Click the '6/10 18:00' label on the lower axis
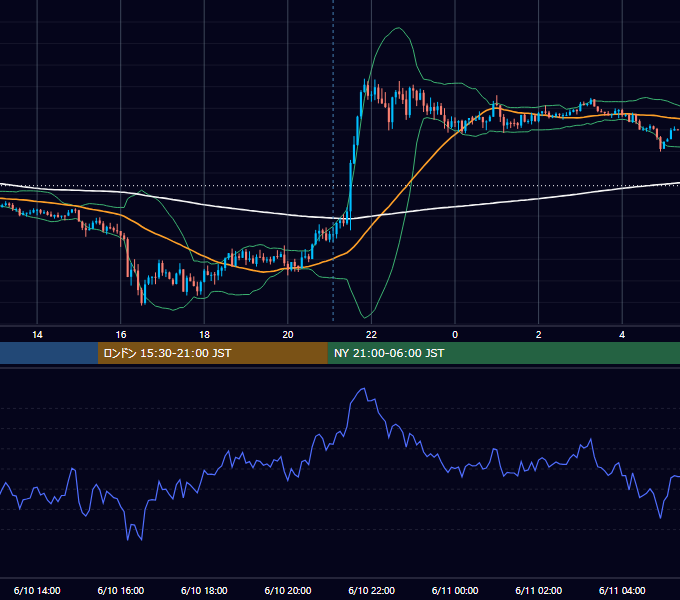This screenshot has width=680, height=600. point(204,590)
